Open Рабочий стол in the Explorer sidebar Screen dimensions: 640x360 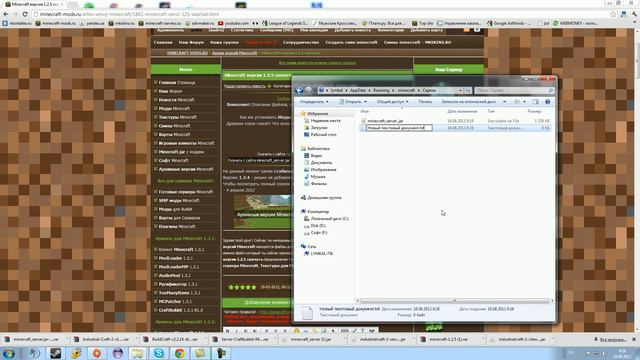pyautogui.click(x=320, y=135)
